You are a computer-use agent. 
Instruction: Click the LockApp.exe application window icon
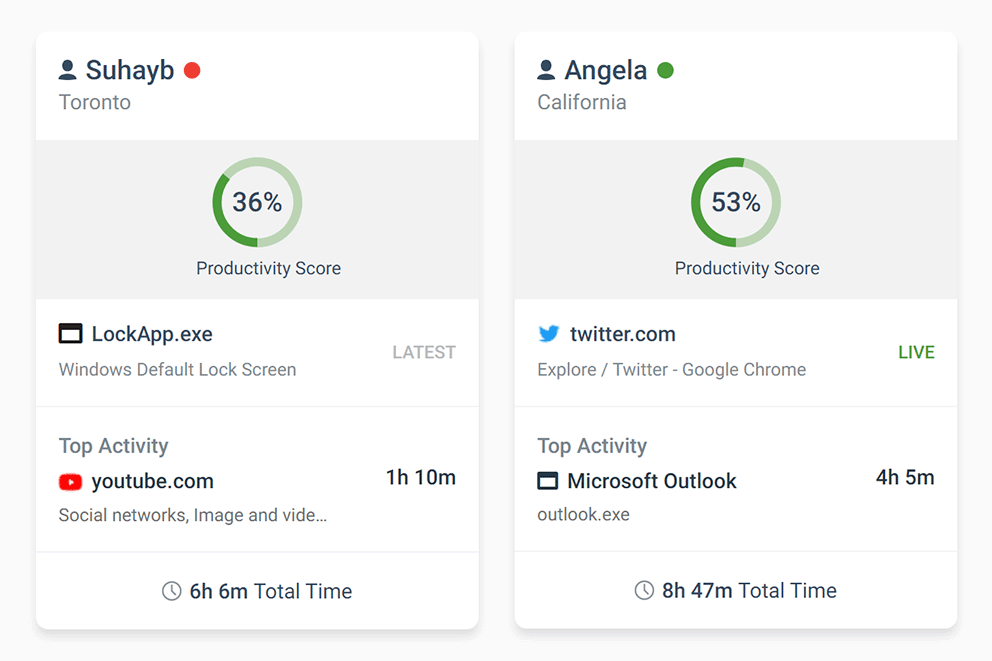click(x=69, y=333)
